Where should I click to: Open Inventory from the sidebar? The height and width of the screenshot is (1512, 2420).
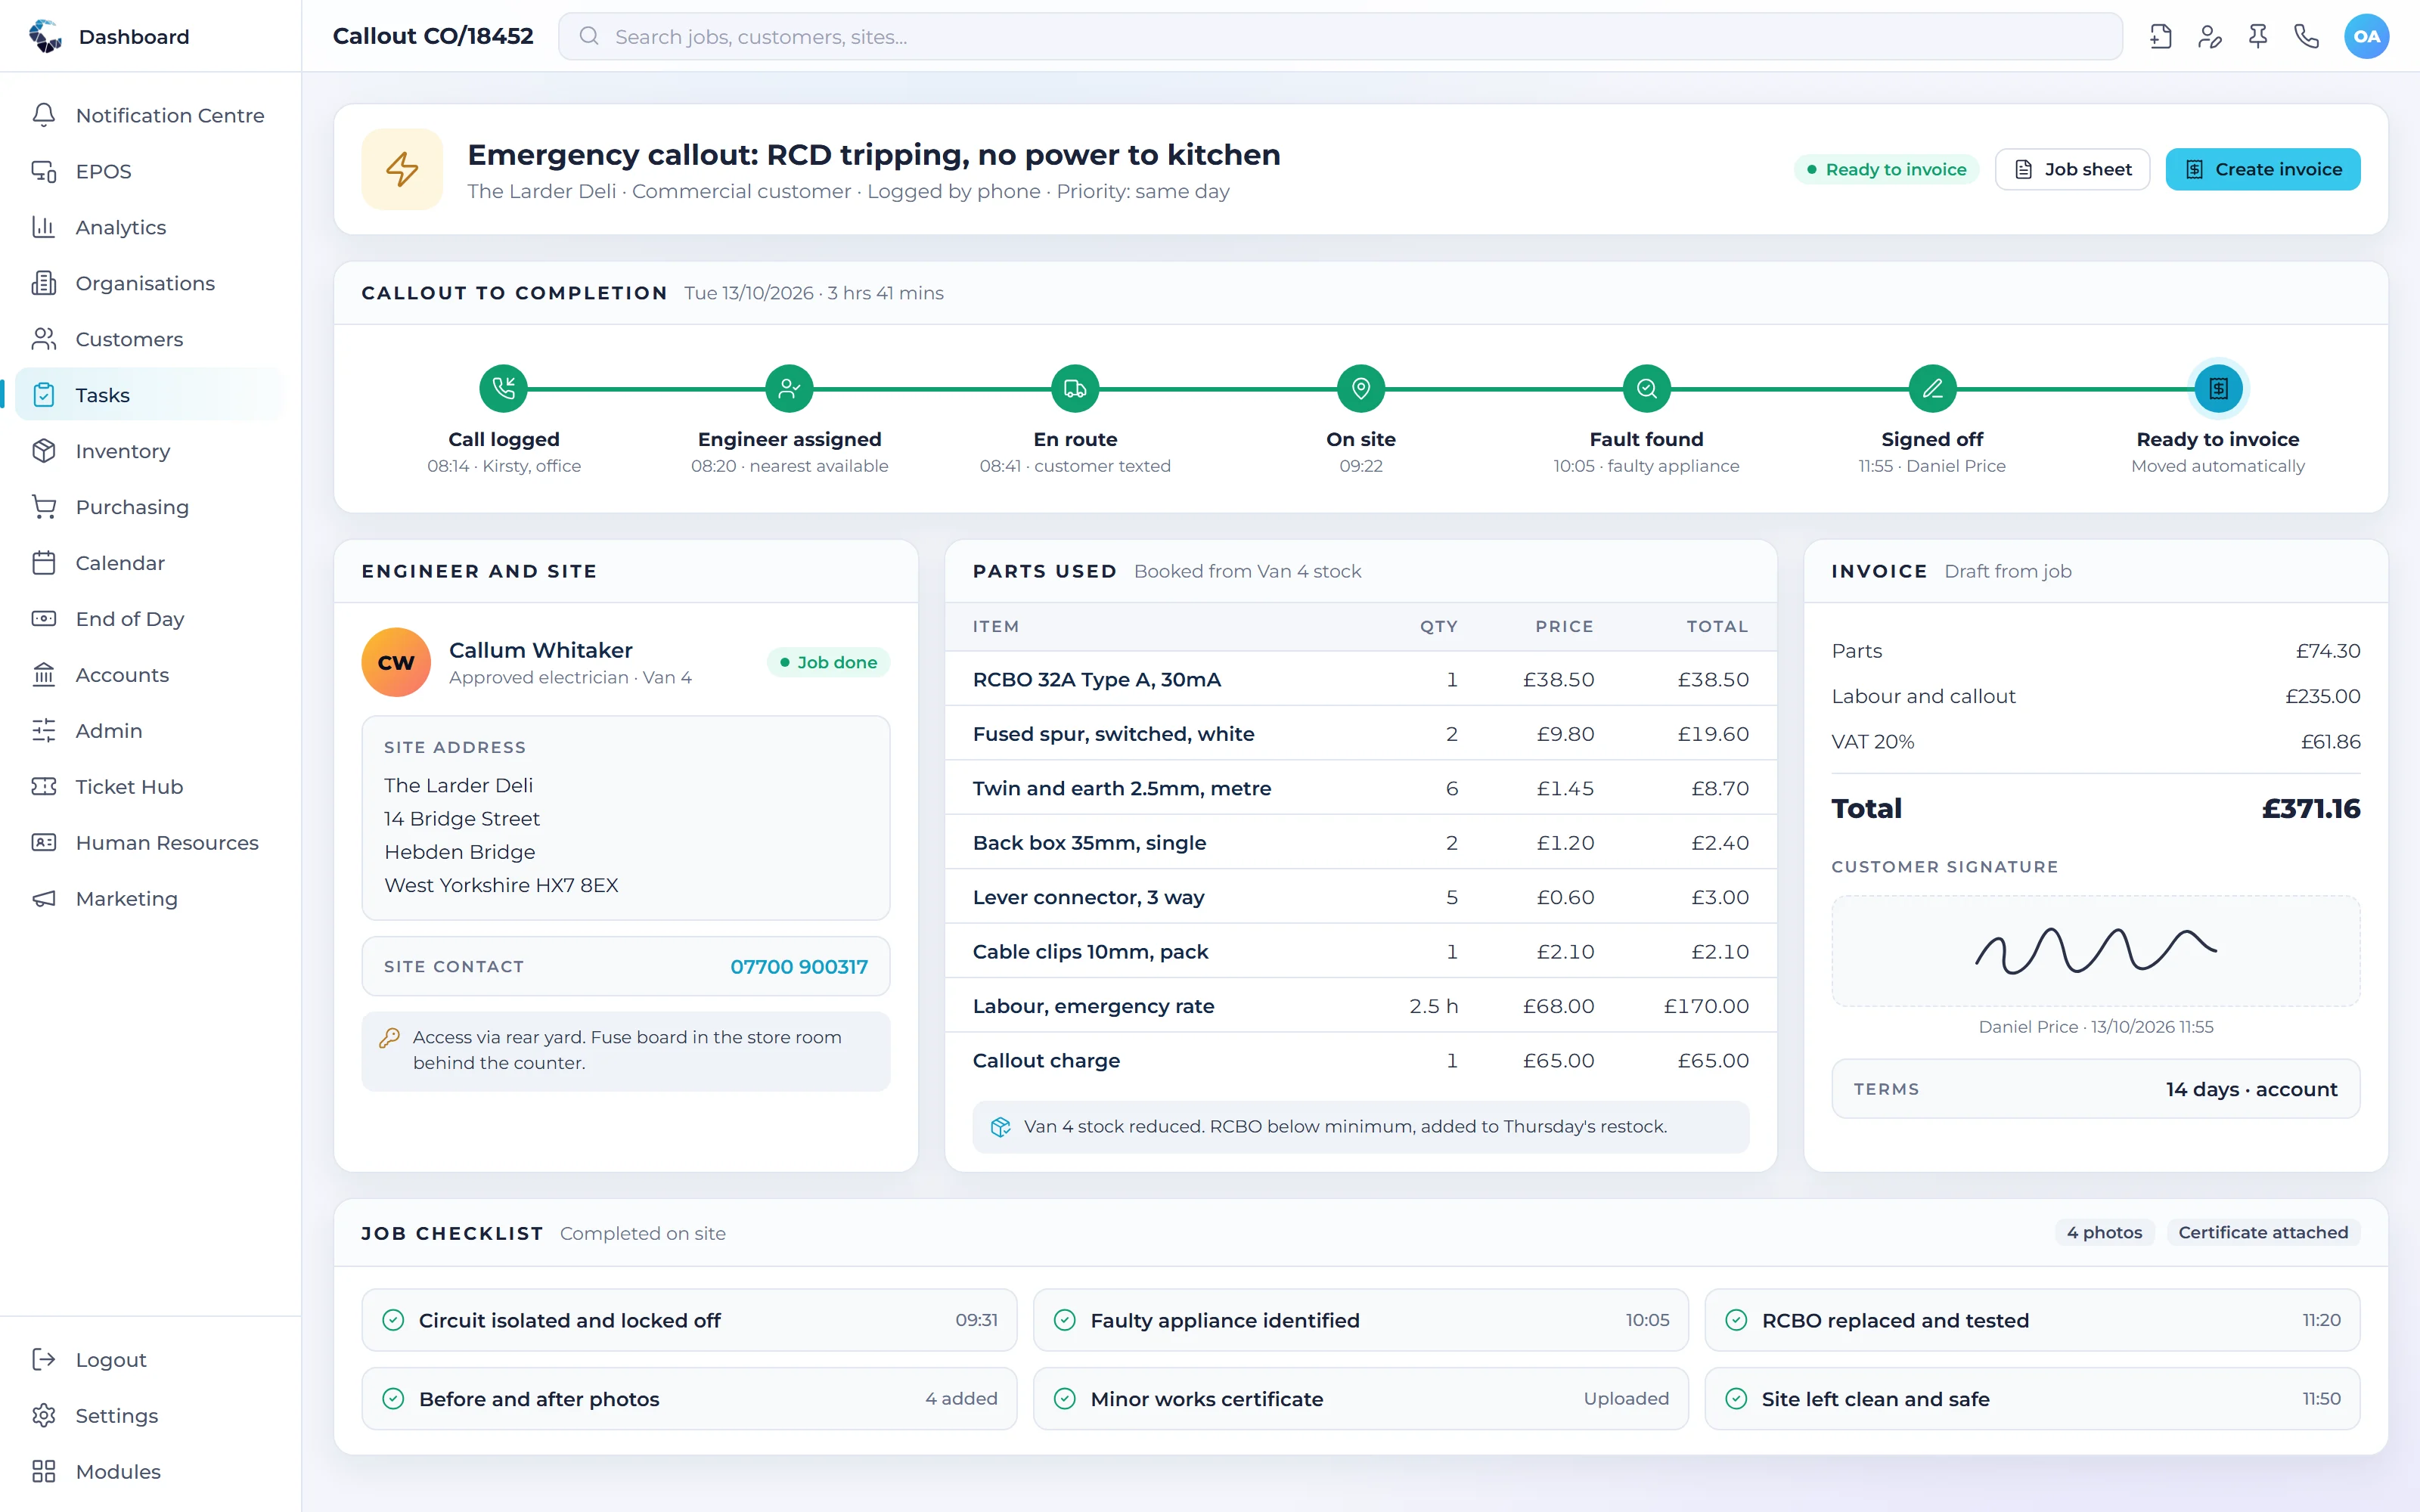(150, 451)
